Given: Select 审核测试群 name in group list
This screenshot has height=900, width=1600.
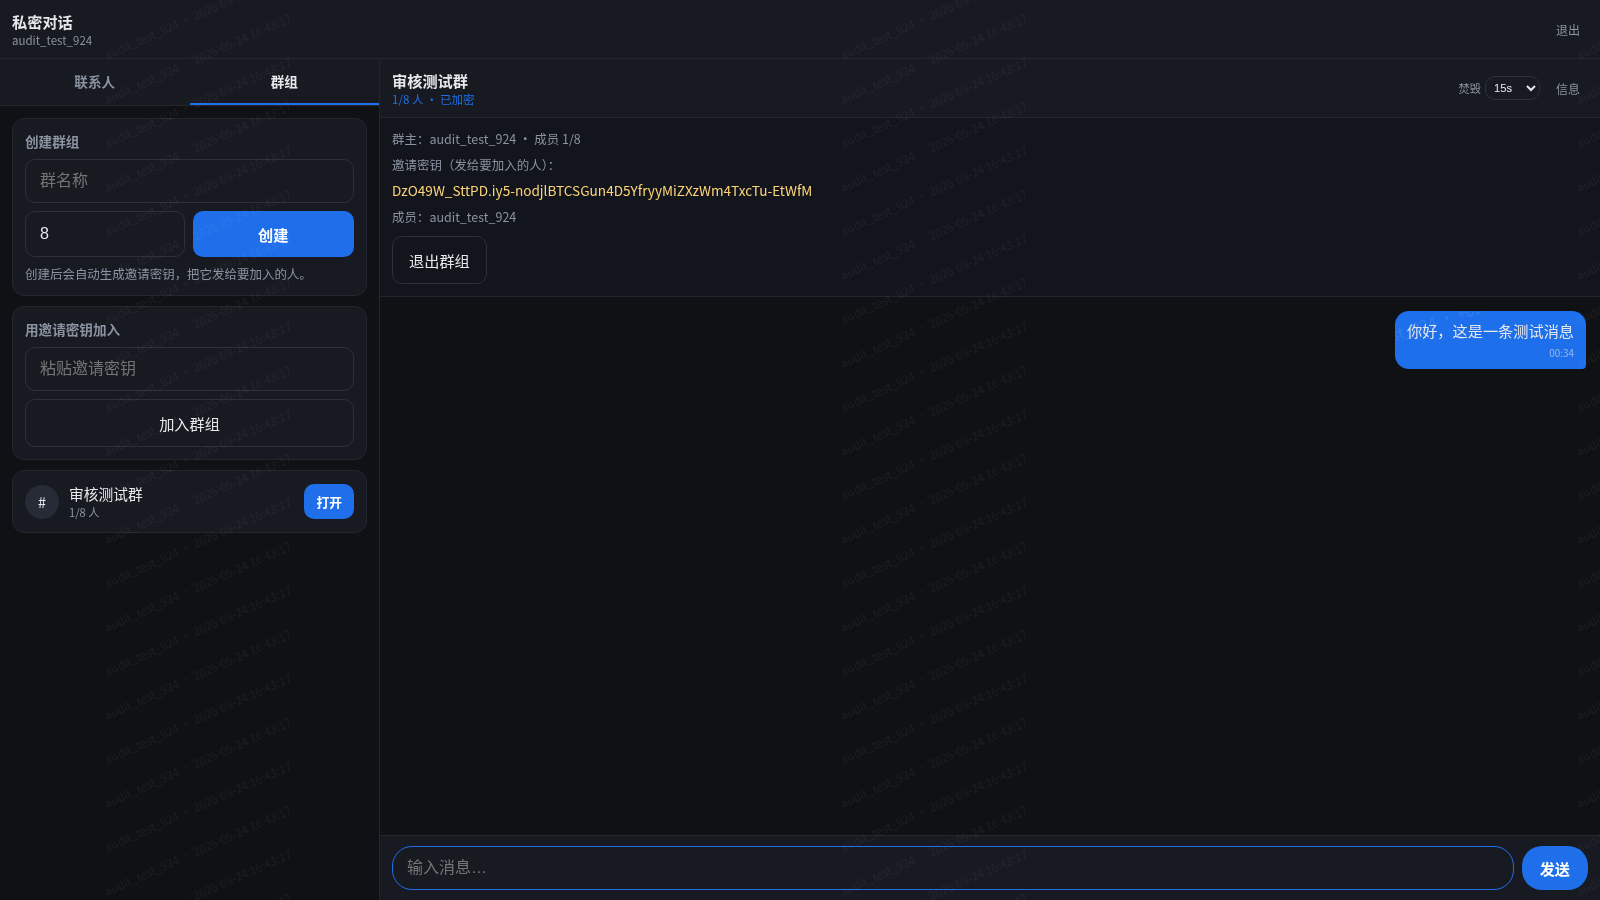Looking at the screenshot, I should [x=106, y=495].
